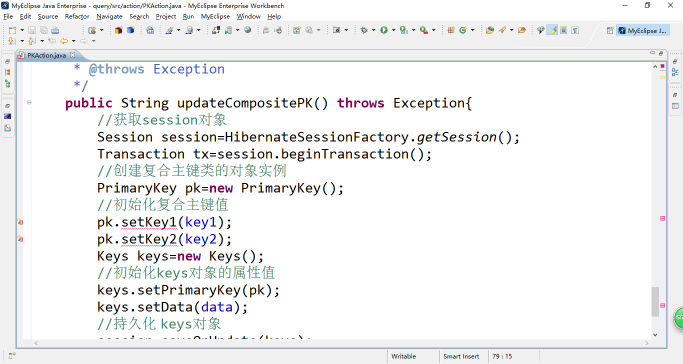This screenshot has height=364, width=683.
Task: Click the New file wizard icon
Action: tap(12, 30)
